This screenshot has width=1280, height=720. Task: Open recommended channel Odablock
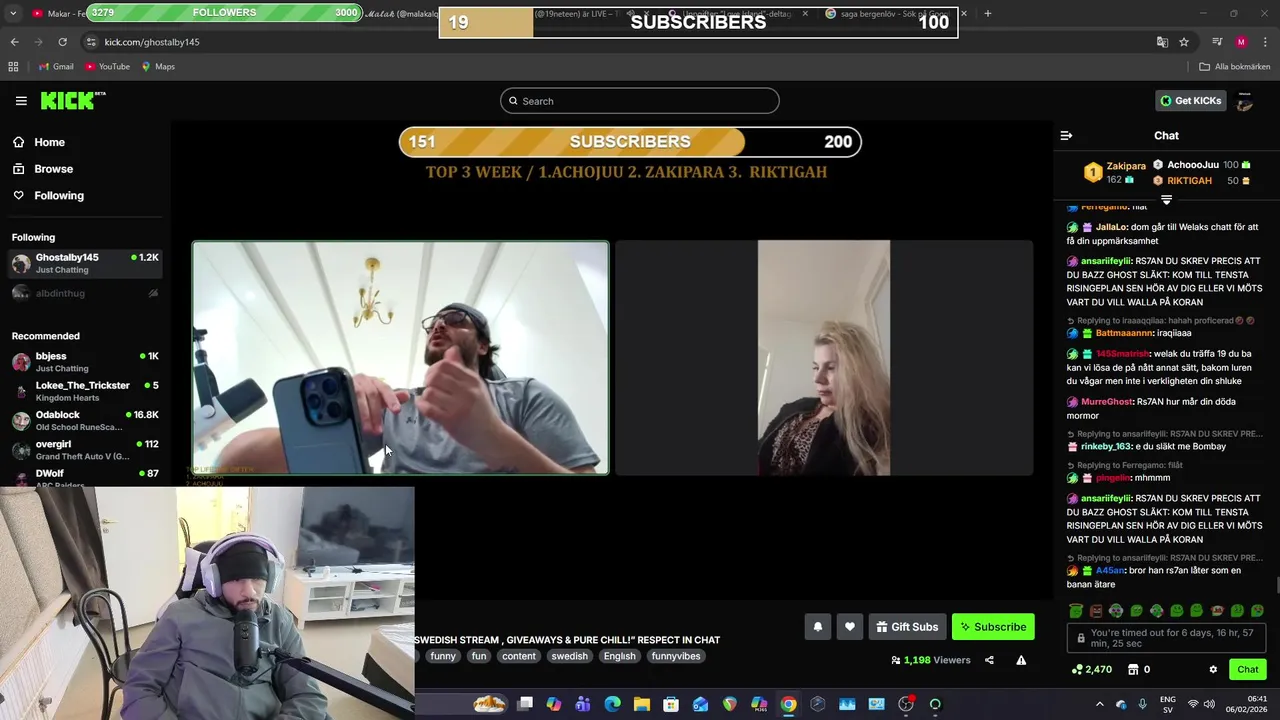coord(85,420)
